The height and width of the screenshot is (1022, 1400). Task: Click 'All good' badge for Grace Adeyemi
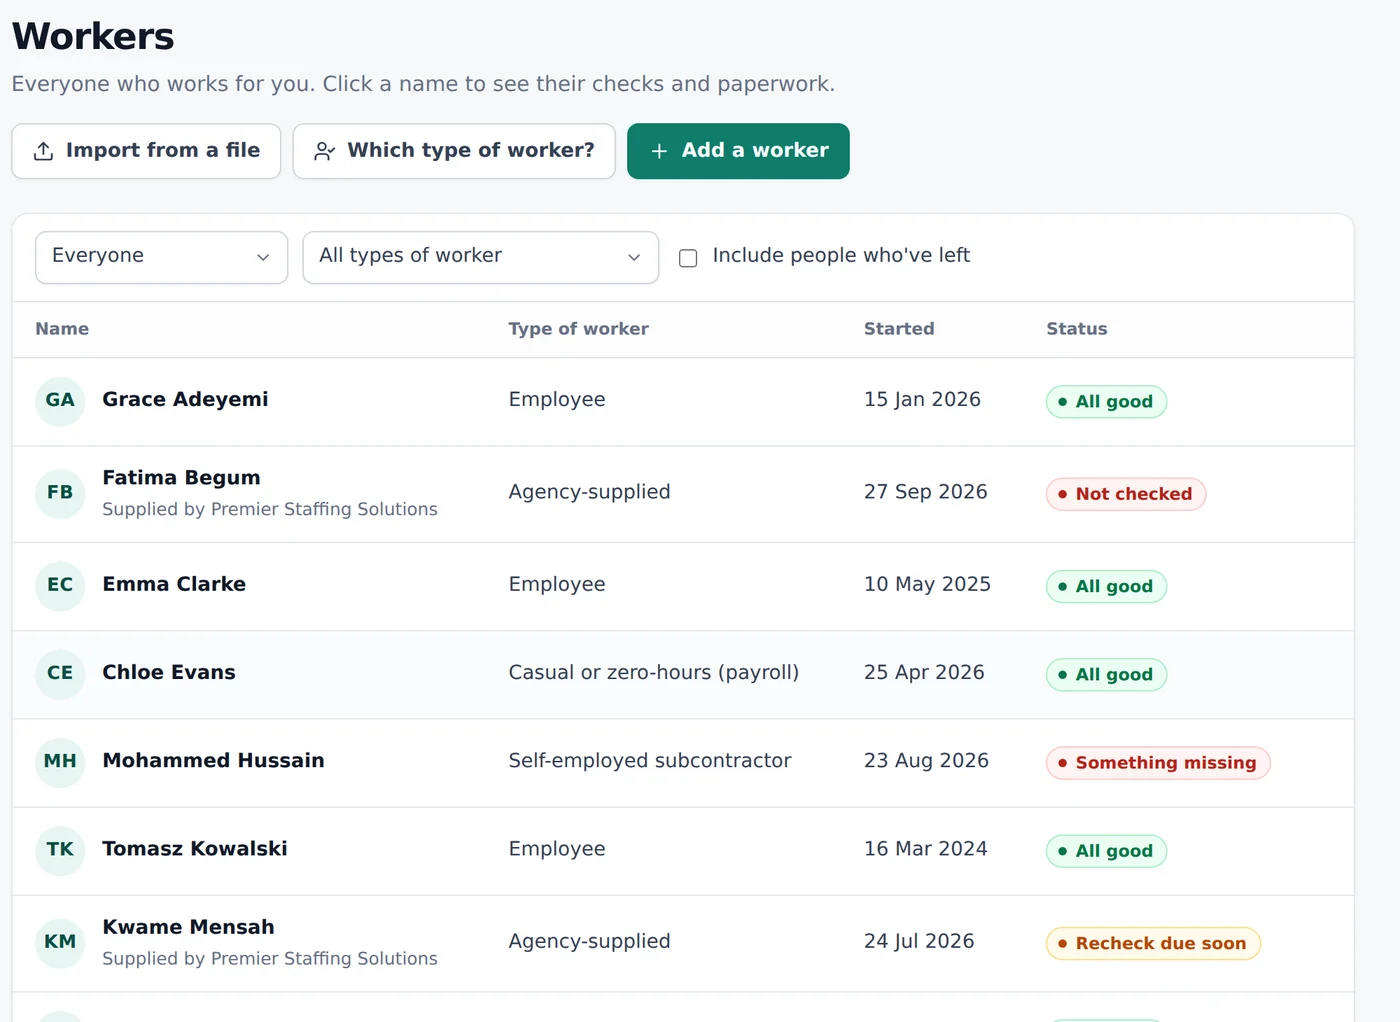pyautogui.click(x=1106, y=402)
